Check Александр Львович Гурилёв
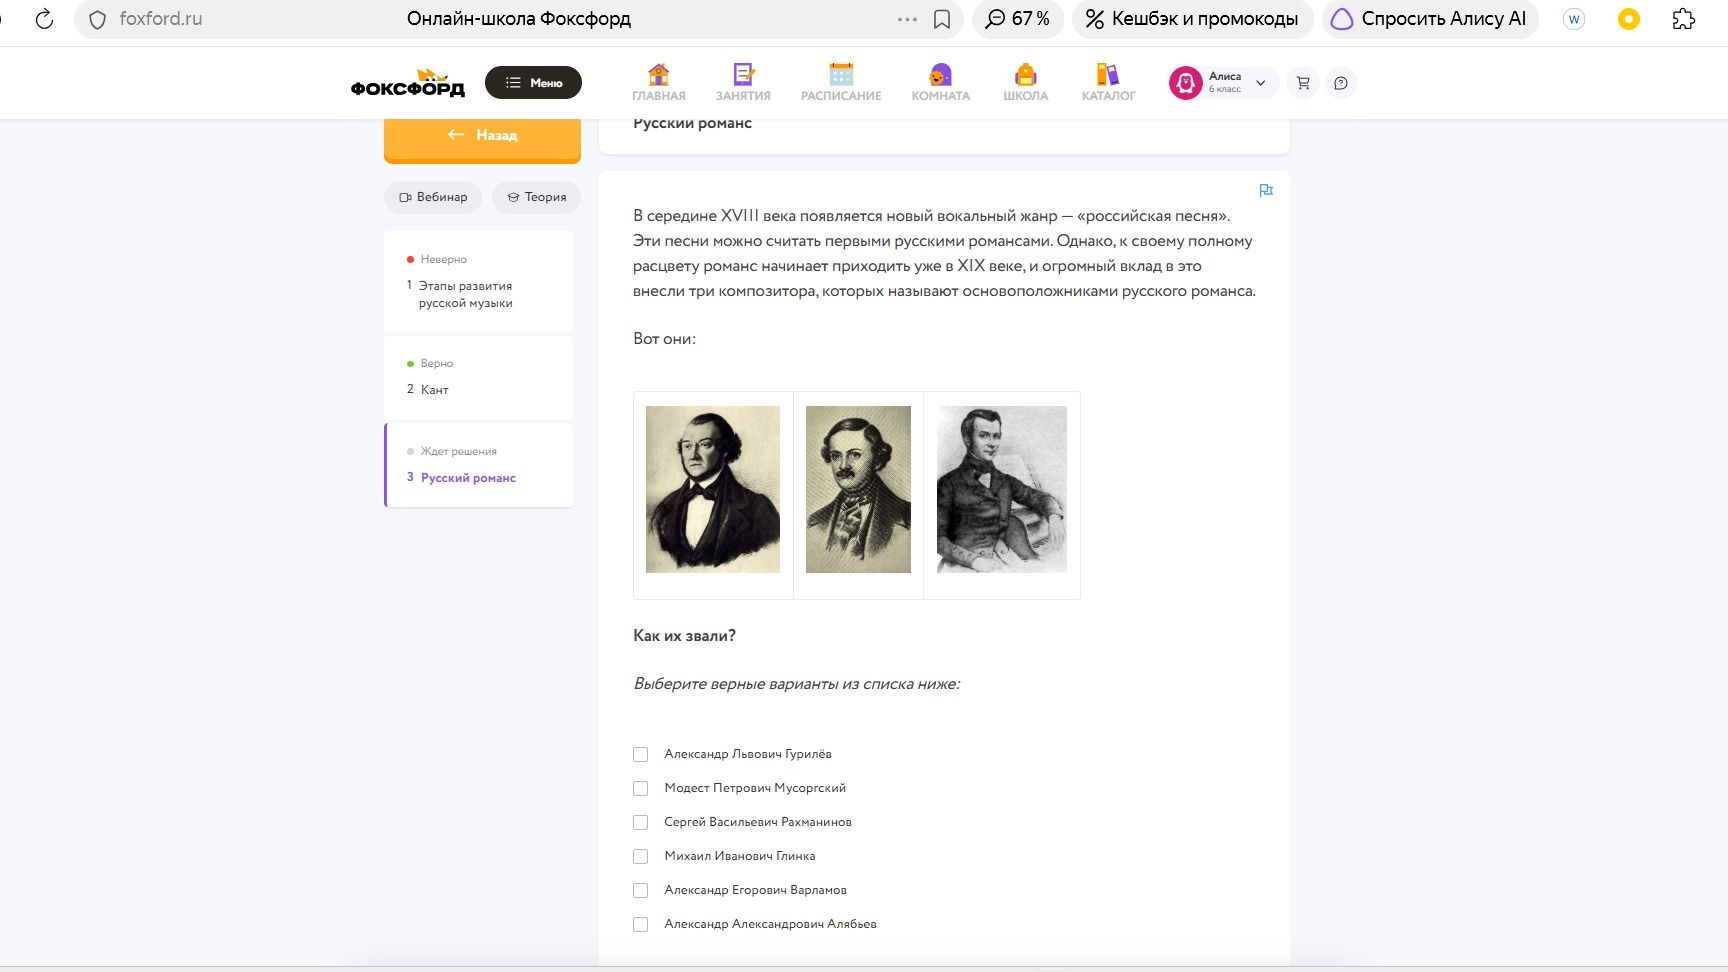Screen dimensions: 1728x972 640,754
